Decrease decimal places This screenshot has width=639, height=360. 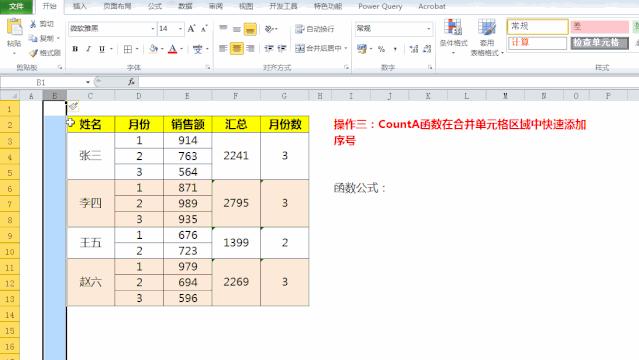point(427,49)
